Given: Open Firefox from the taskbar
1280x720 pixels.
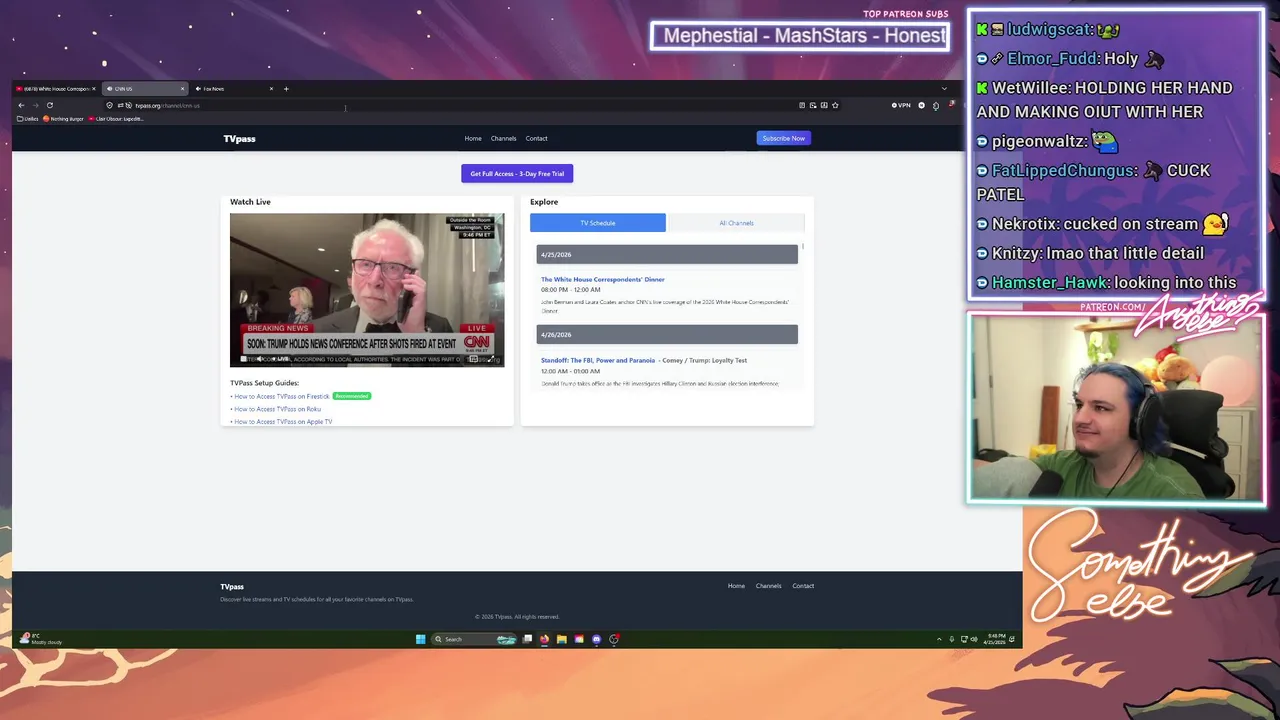Looking at the screenshot, I should point(544,639).
